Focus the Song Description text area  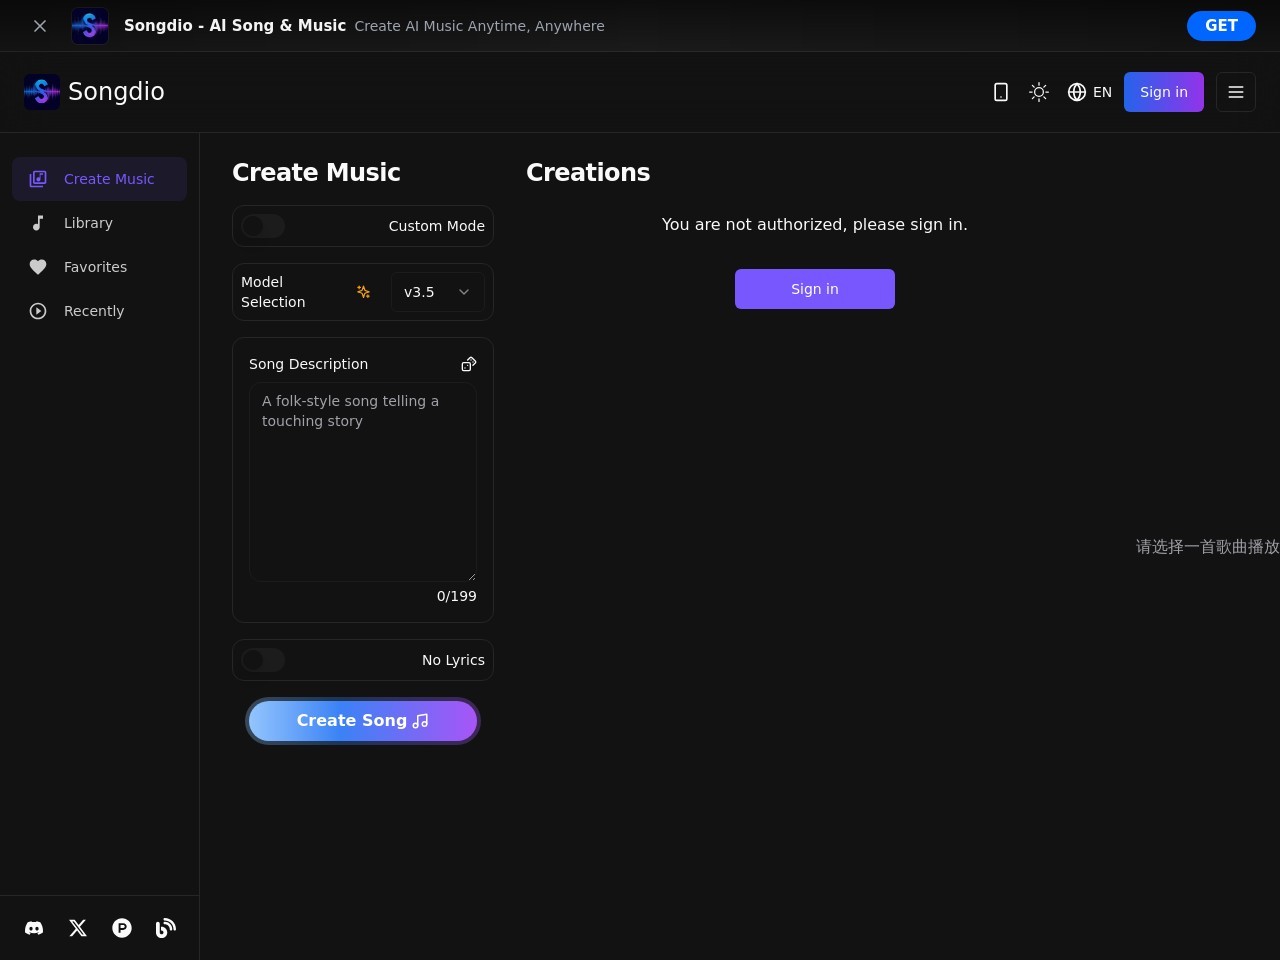click(x=362, y=480)
